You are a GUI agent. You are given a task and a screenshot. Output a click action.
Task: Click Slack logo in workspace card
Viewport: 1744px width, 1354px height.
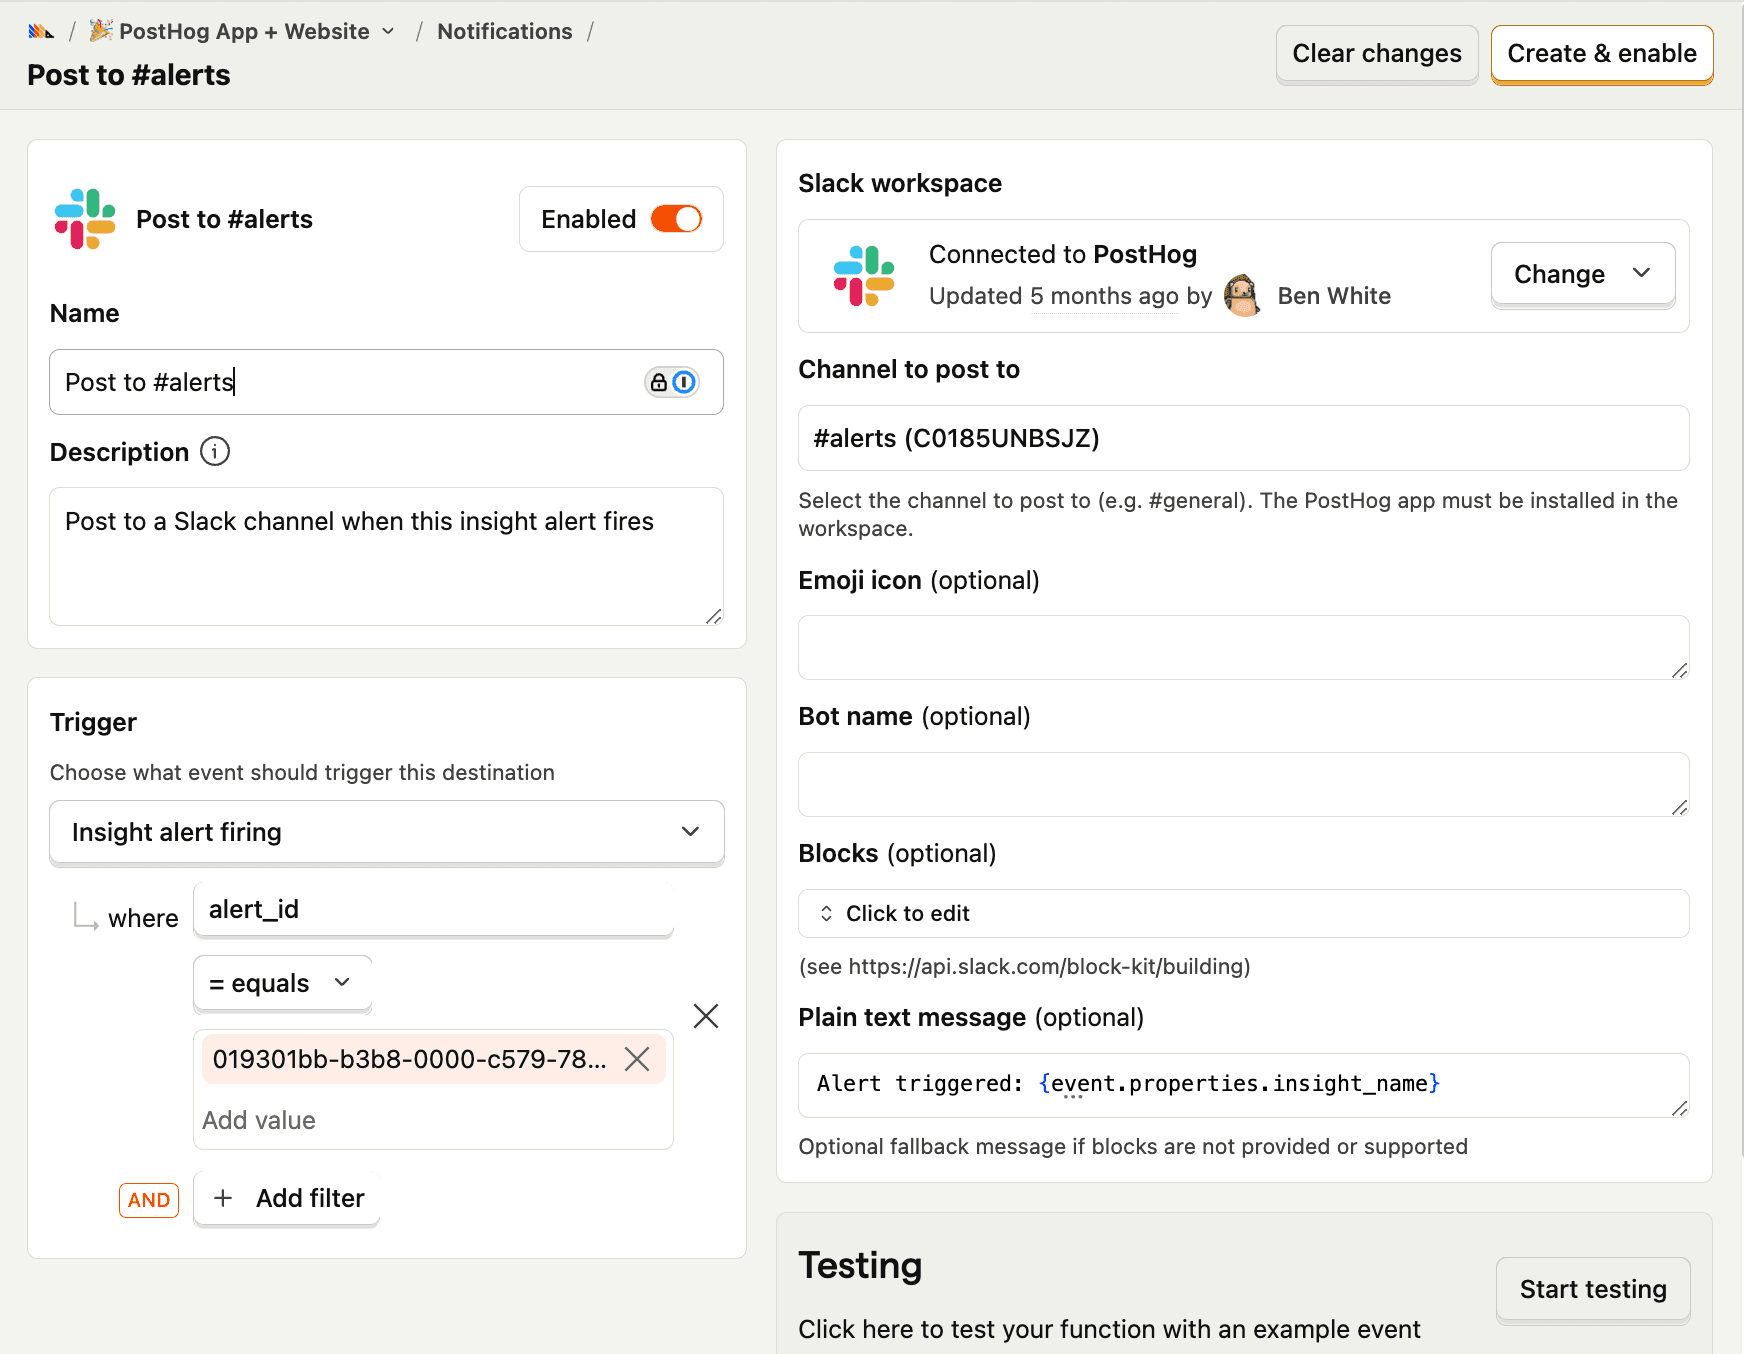click(x=864, y=276)
